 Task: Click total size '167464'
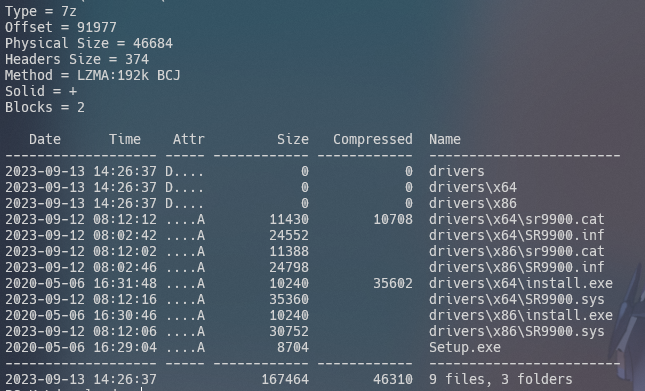(285, 379)
